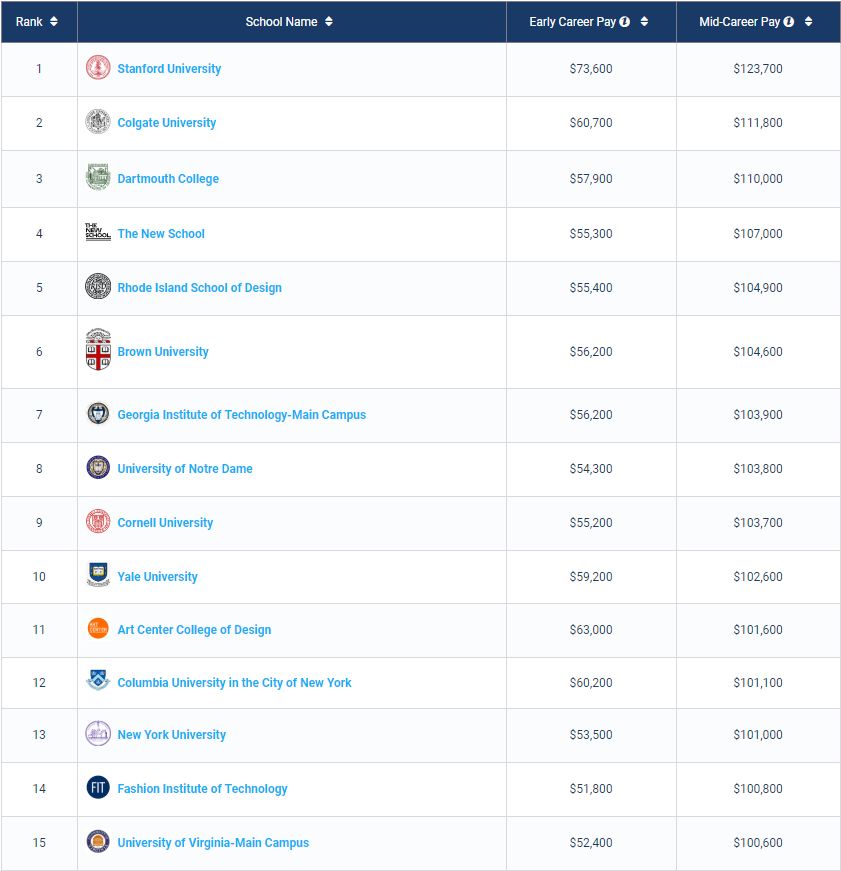This screenshot has height=871, width=841.
Task: Click the Brown University crest logo
Action: (98, 349)
